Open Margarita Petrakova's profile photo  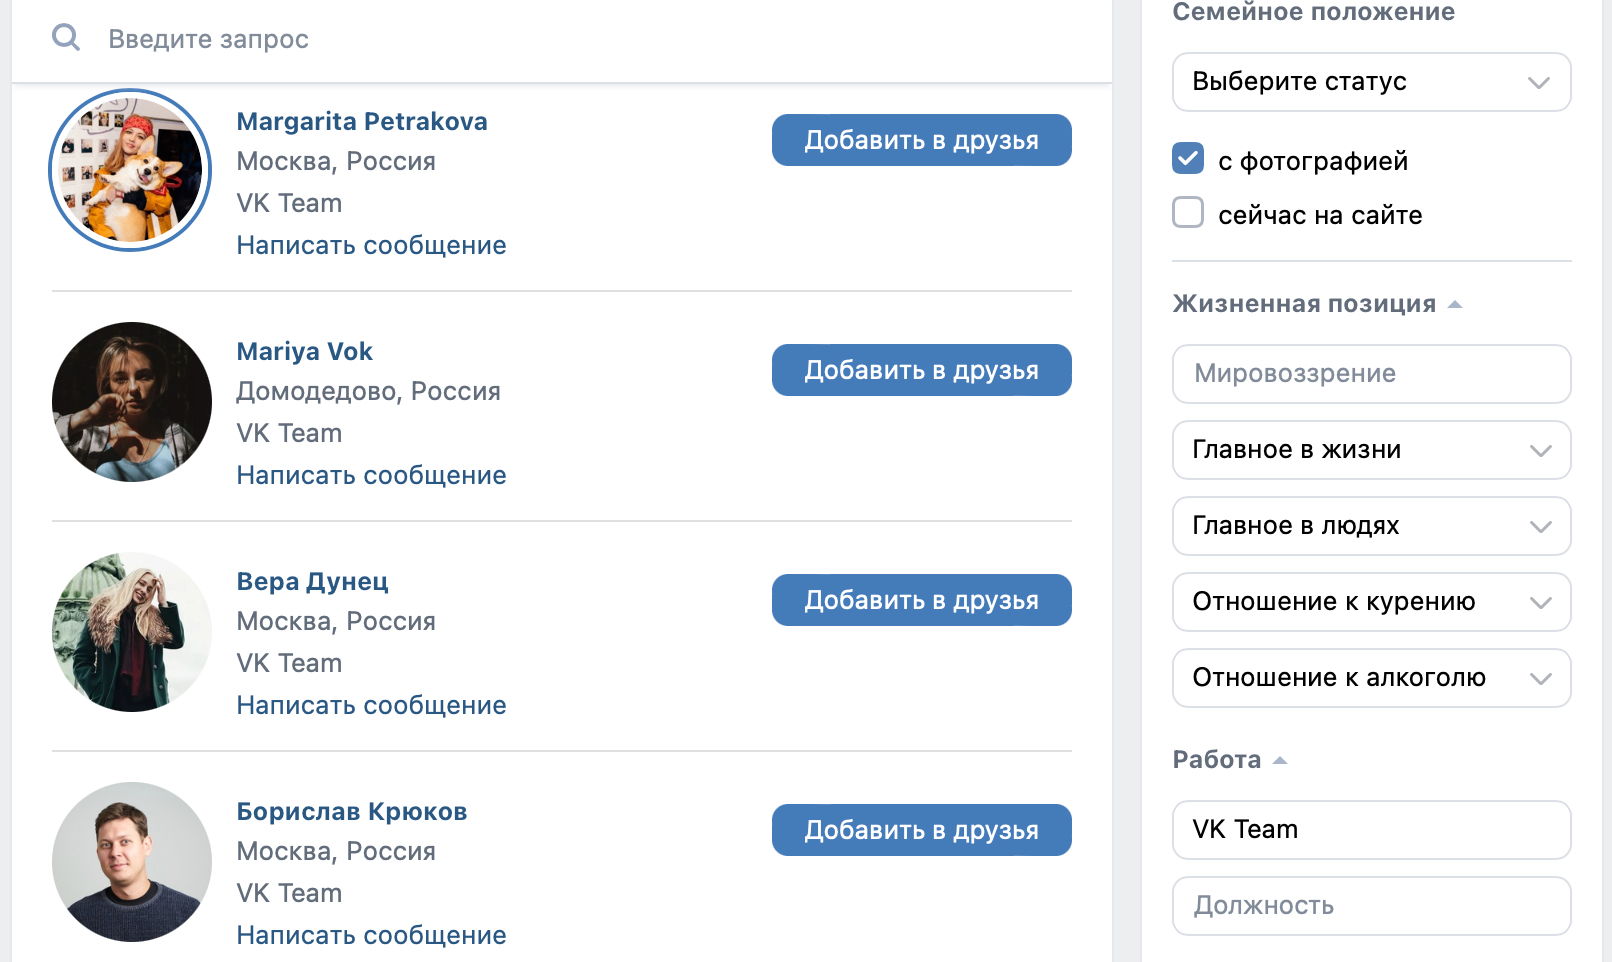click(x=131, y=171)
